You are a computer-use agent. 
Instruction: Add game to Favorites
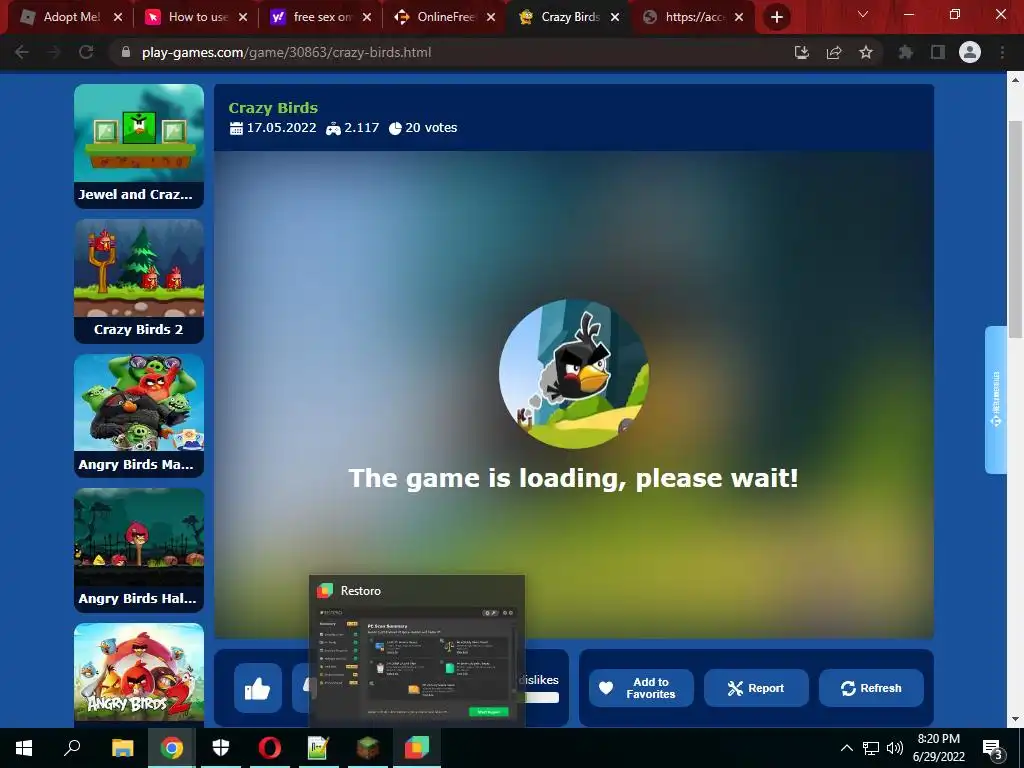tap(641, 688)
